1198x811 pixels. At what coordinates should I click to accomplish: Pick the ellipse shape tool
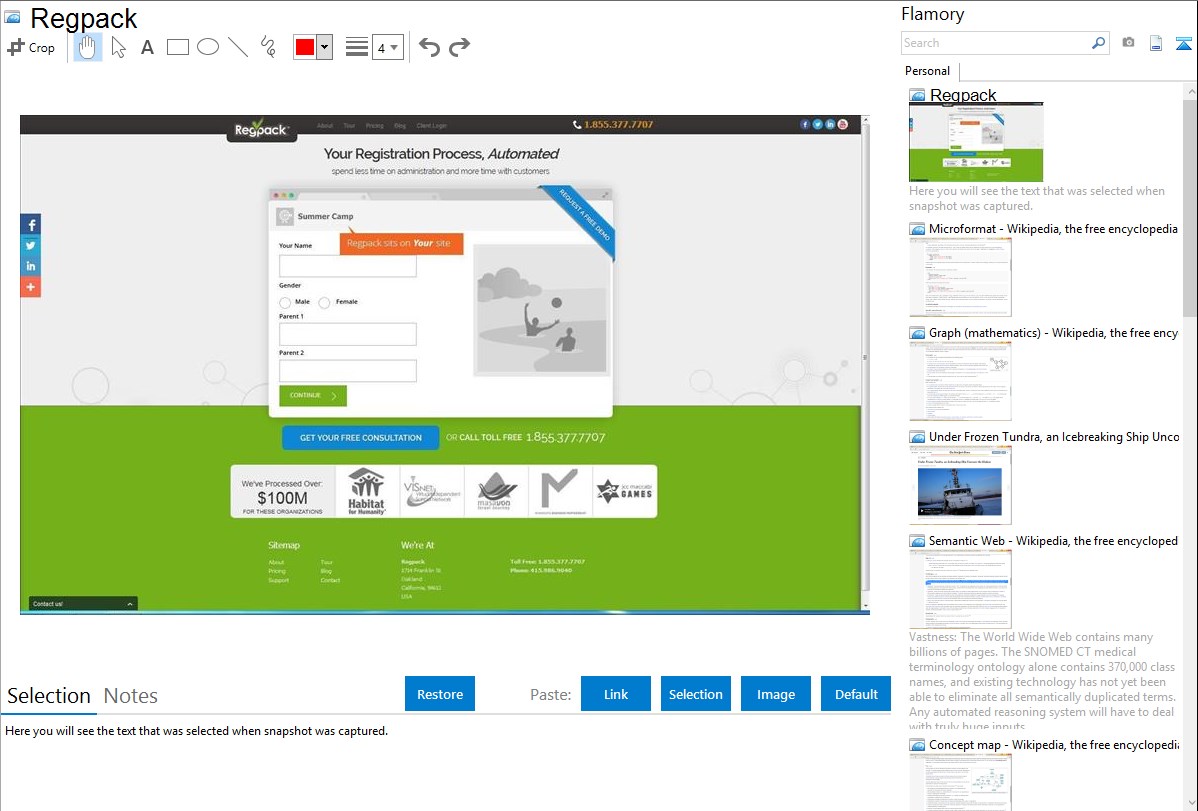click(x=208, y=47)
